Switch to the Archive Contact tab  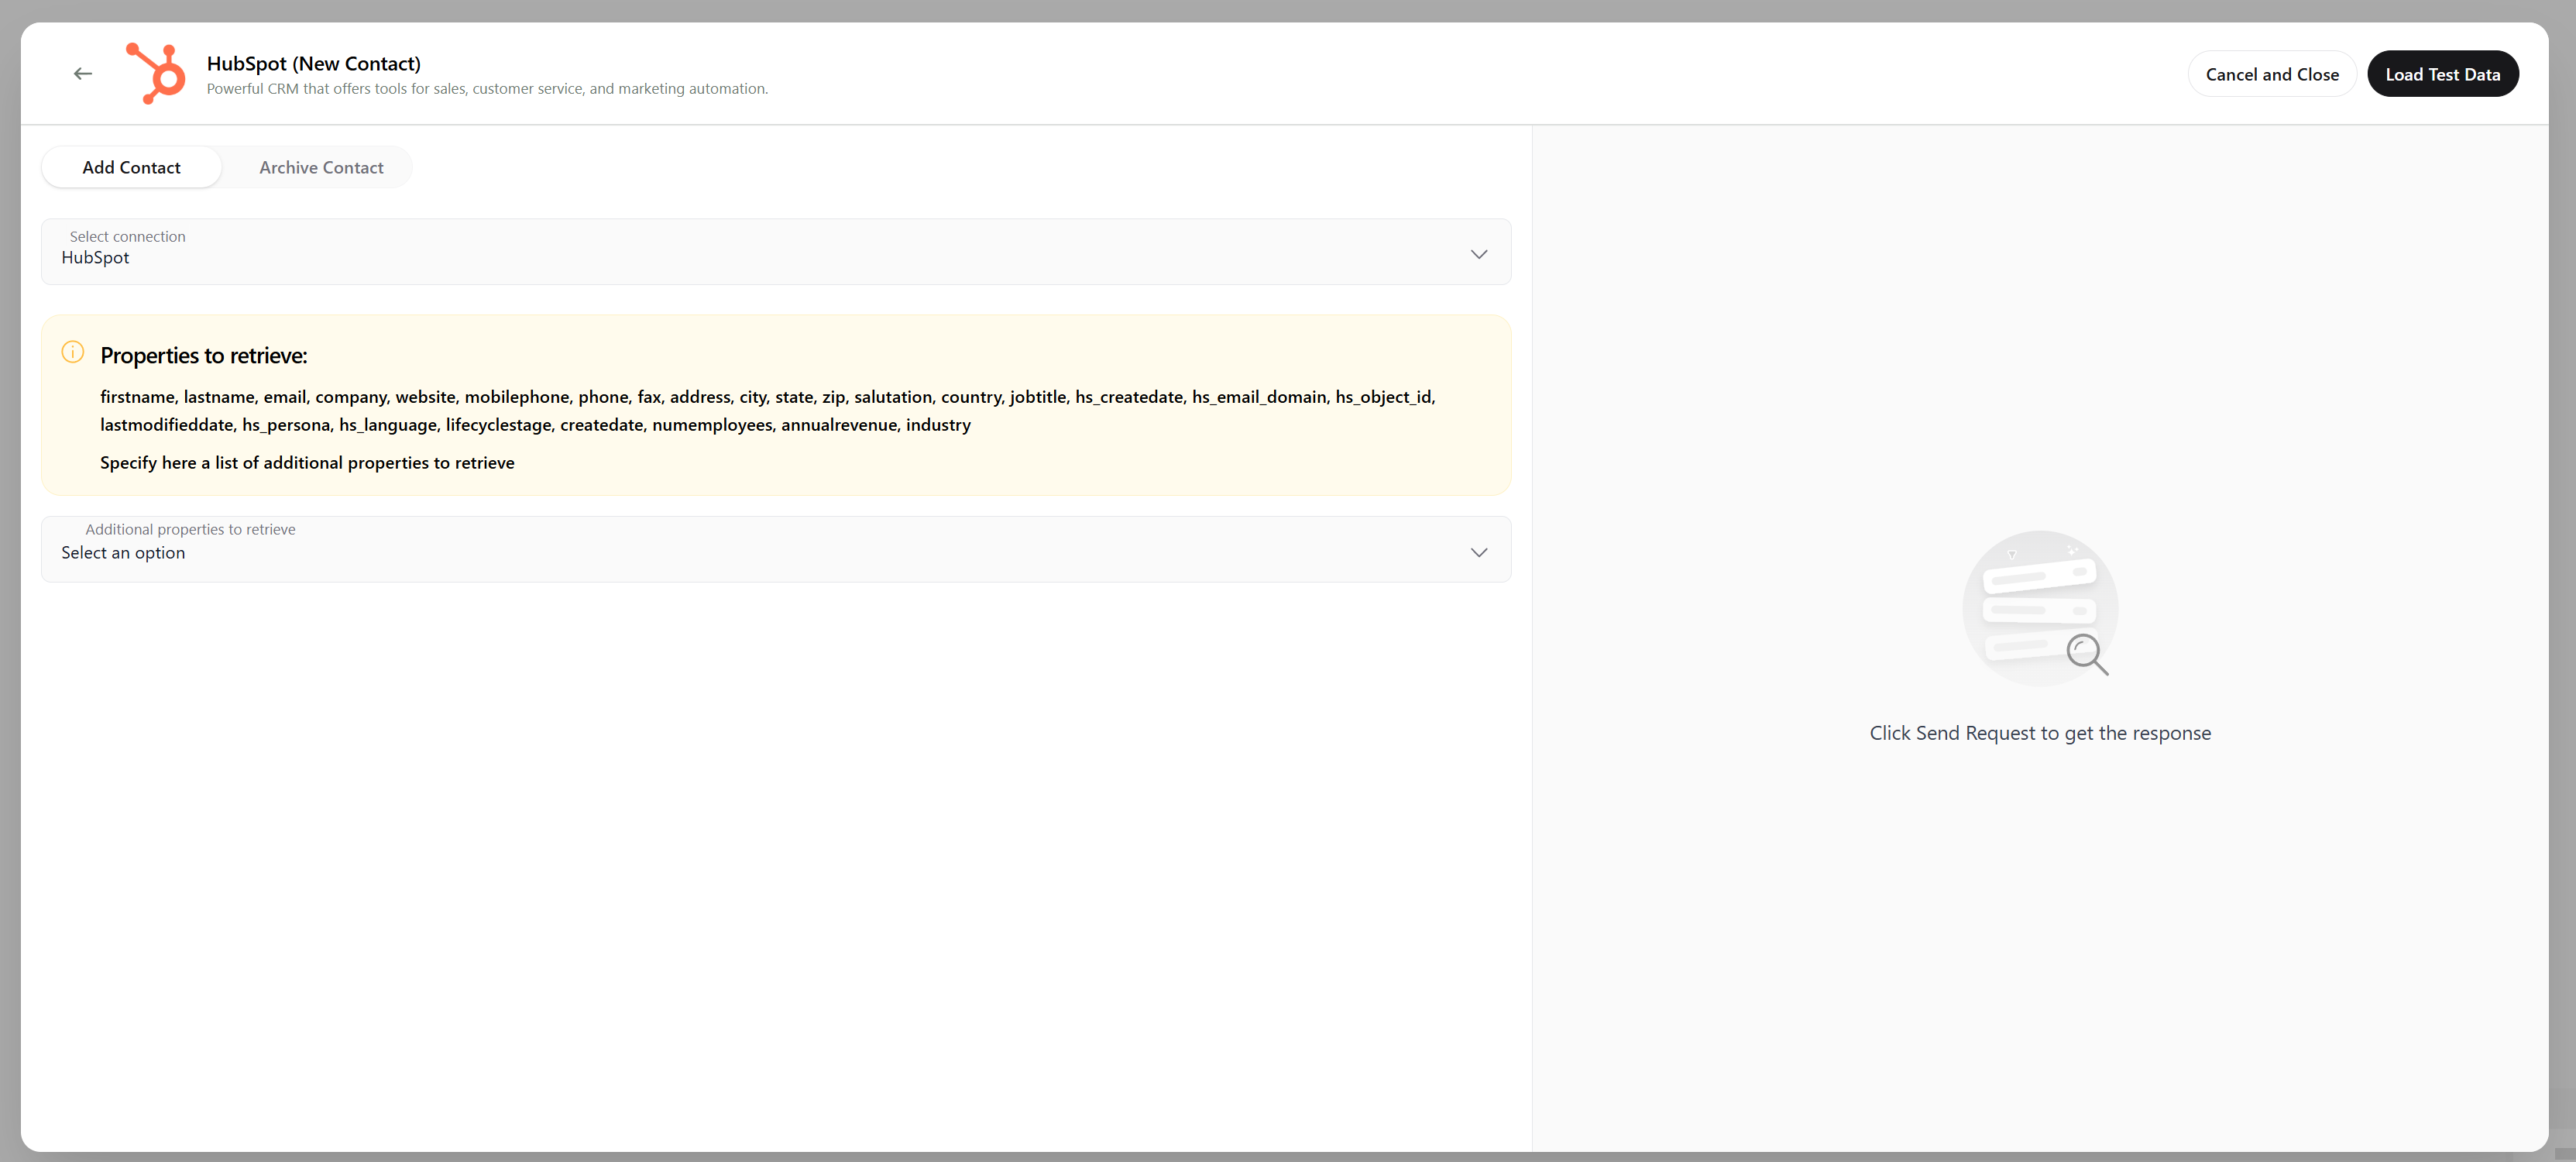pyautogui.click(x=321, y=168)
